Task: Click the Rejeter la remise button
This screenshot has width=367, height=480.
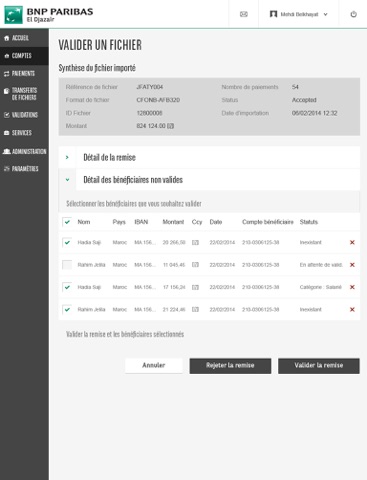Action: click(230, 366)
